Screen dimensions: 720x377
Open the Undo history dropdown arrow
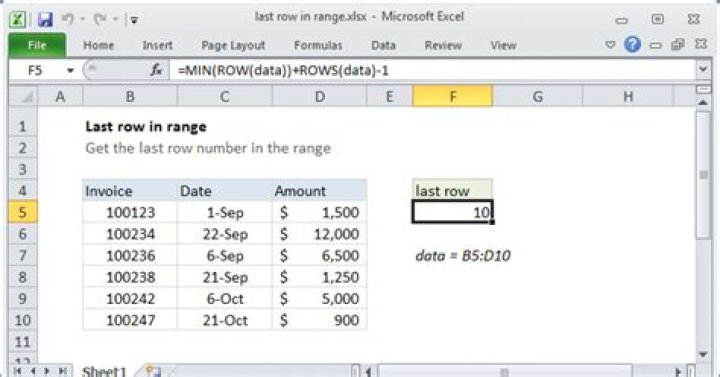pos(83,19)
